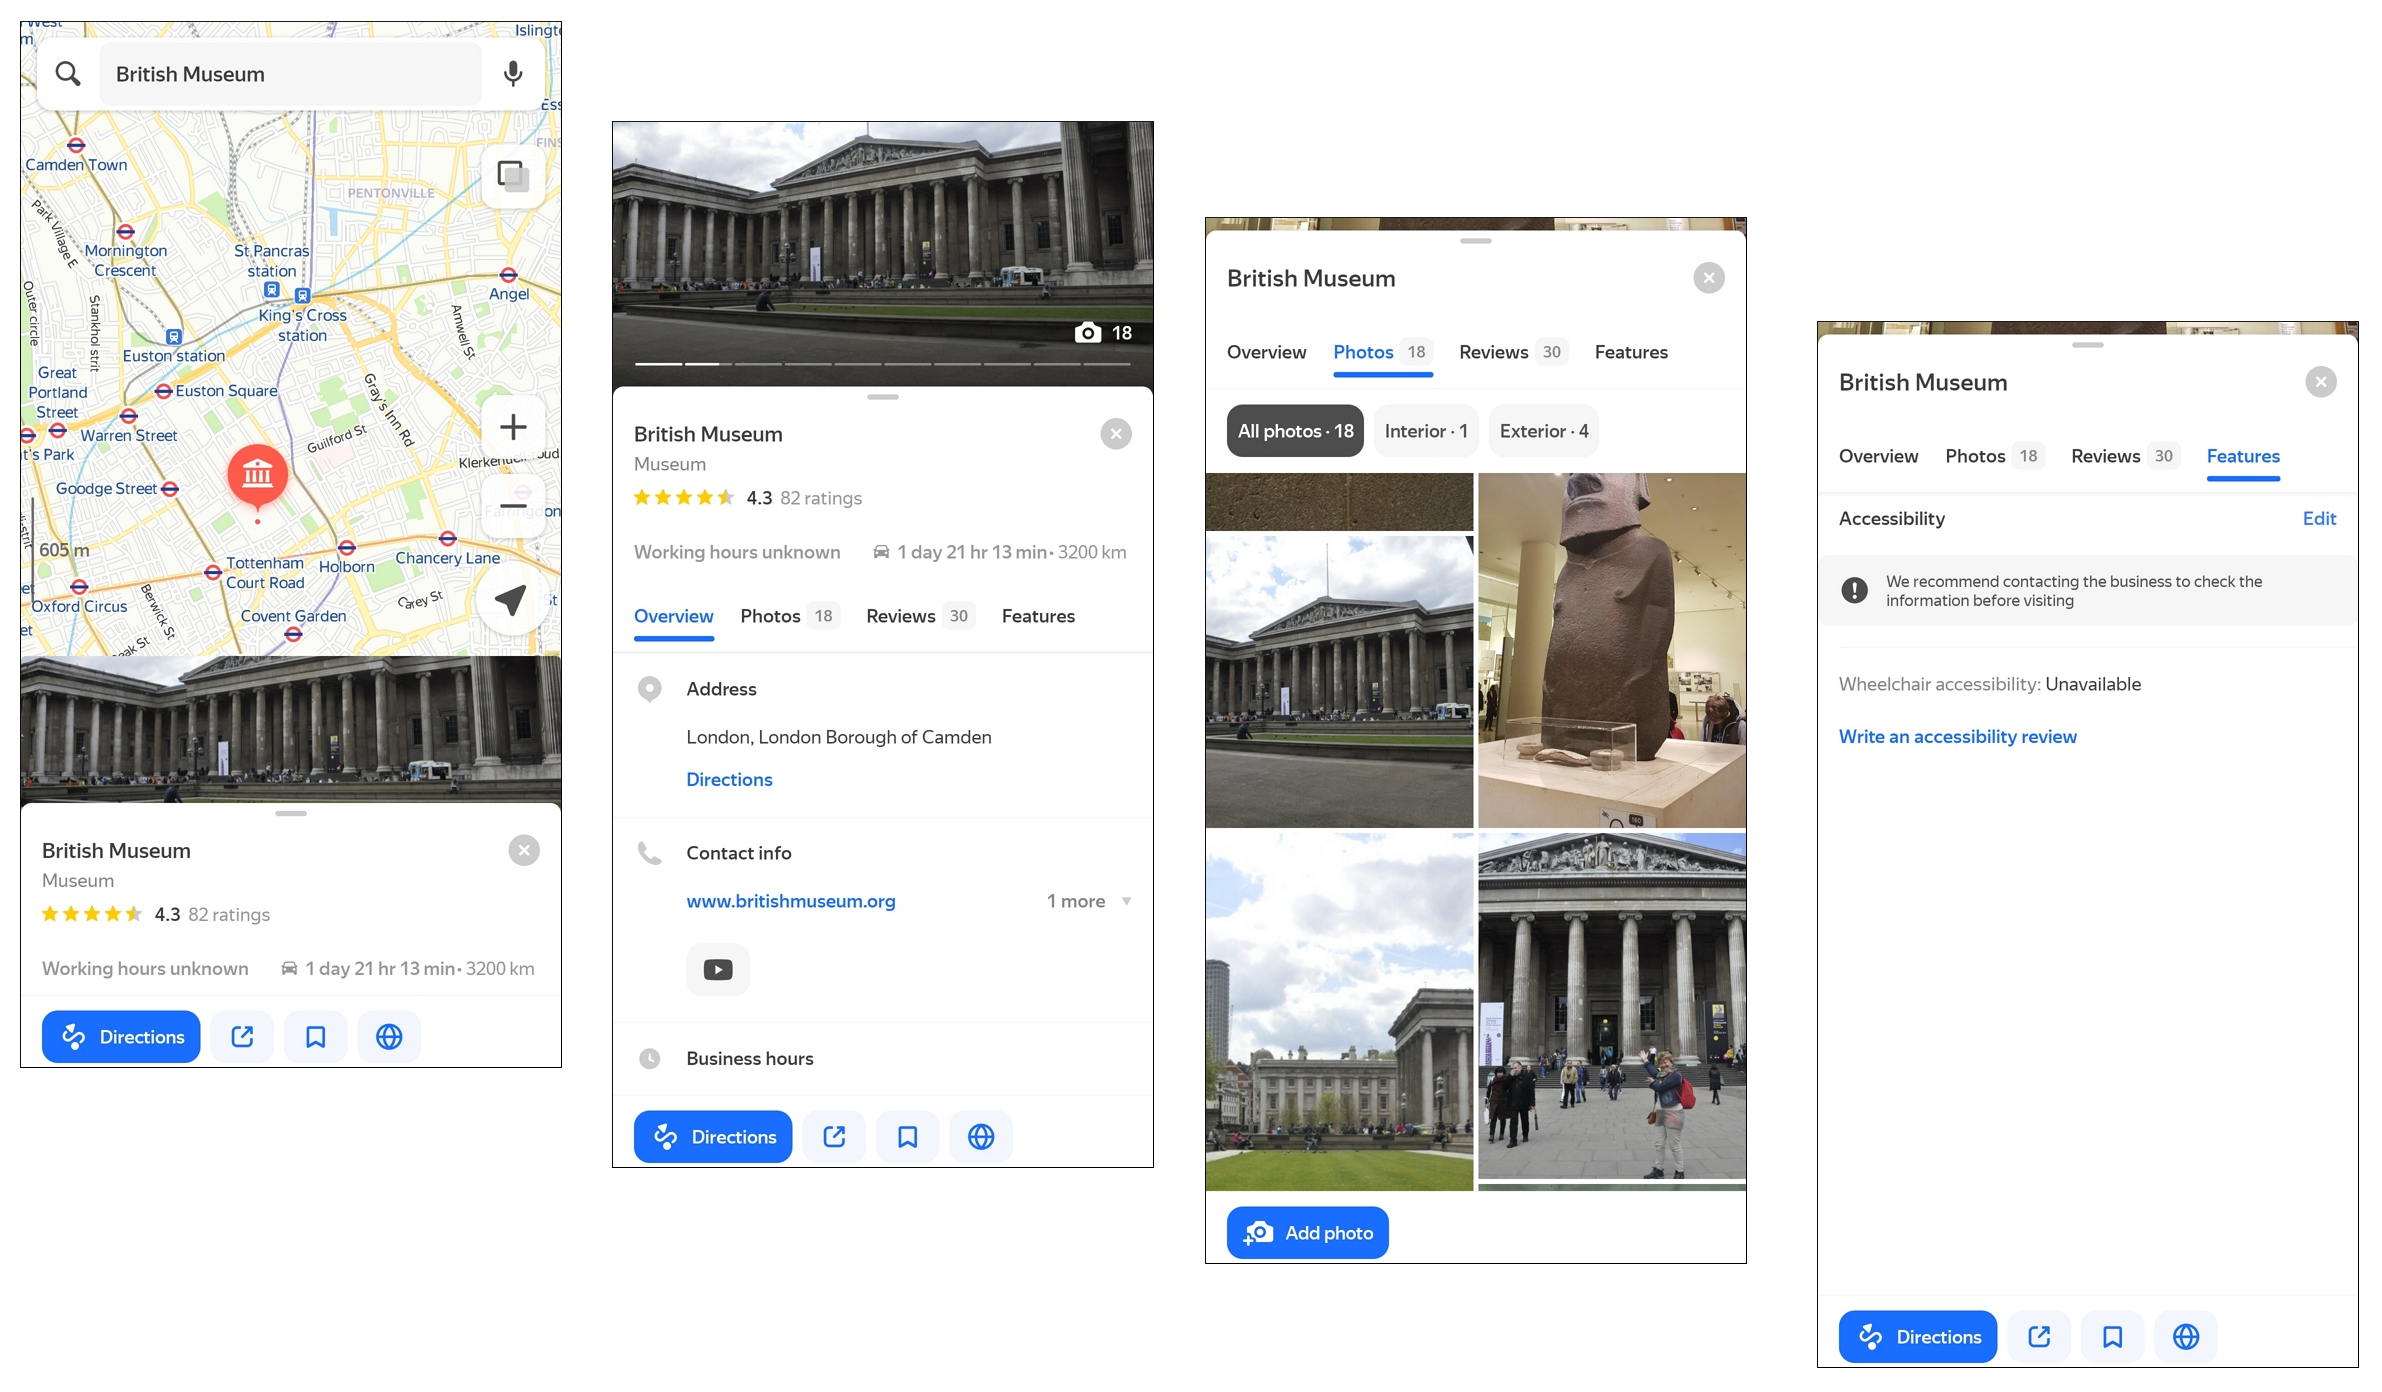
Task: Expand the Business hours section
Action: (750, 1058)
